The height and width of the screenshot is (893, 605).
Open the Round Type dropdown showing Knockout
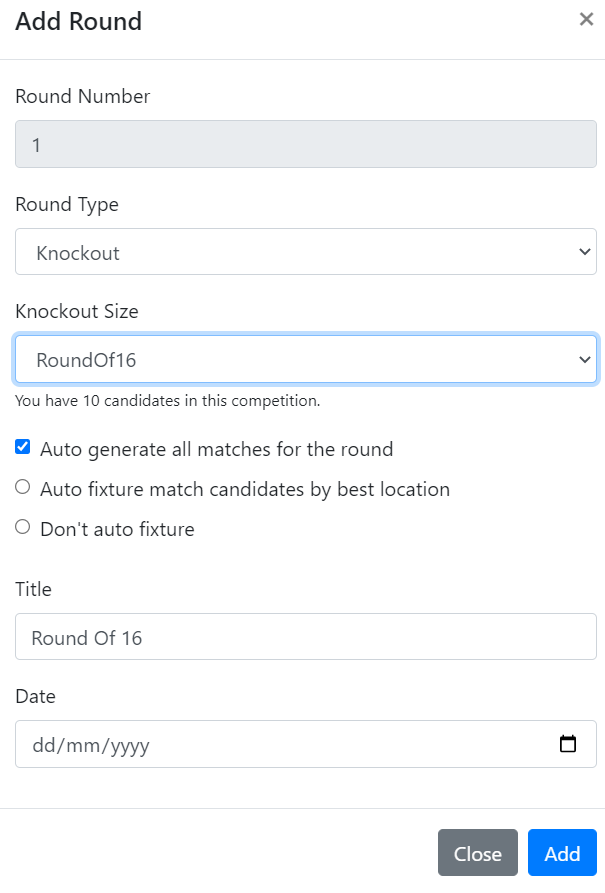tap(306, 252)
